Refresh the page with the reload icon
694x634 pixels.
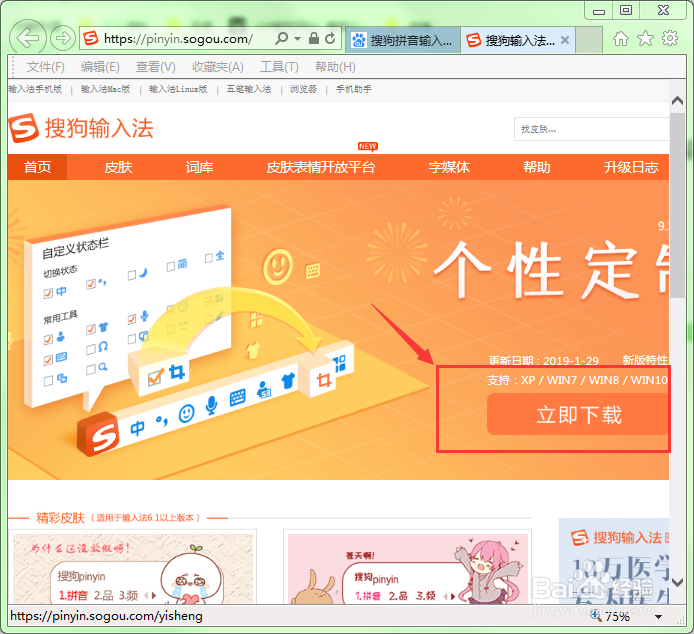point(330,39)
